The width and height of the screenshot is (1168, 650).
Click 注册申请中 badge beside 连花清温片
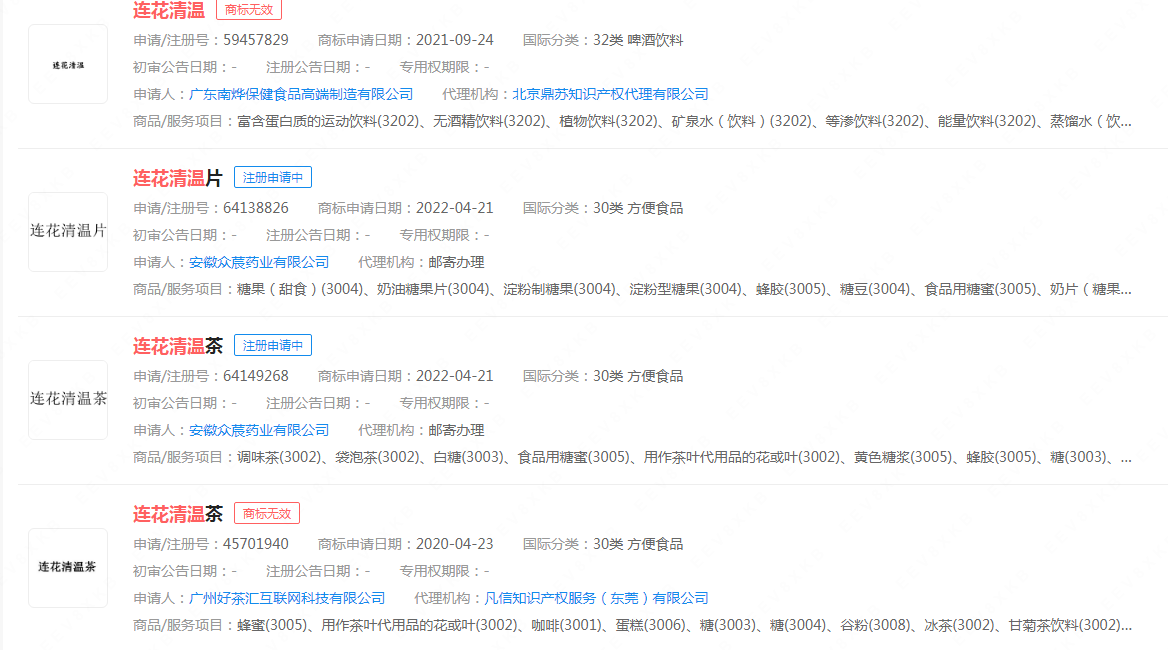pyautogui.click(x=273, y=177)
